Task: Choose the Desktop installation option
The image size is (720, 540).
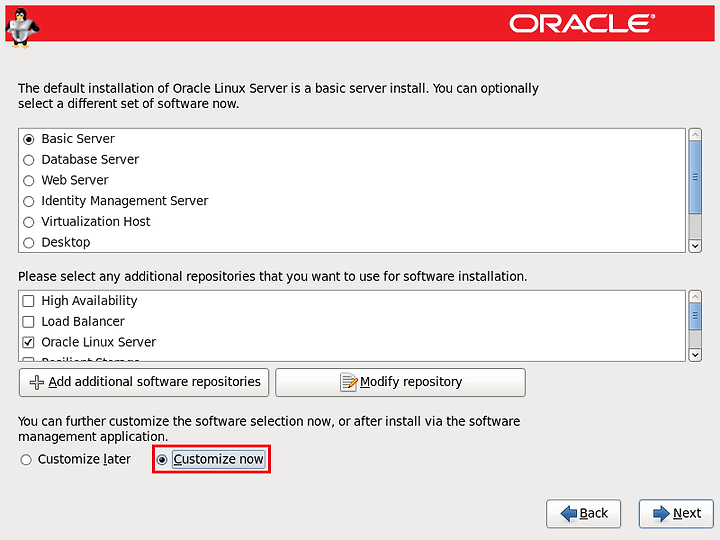Action: [x=28, y=242]
